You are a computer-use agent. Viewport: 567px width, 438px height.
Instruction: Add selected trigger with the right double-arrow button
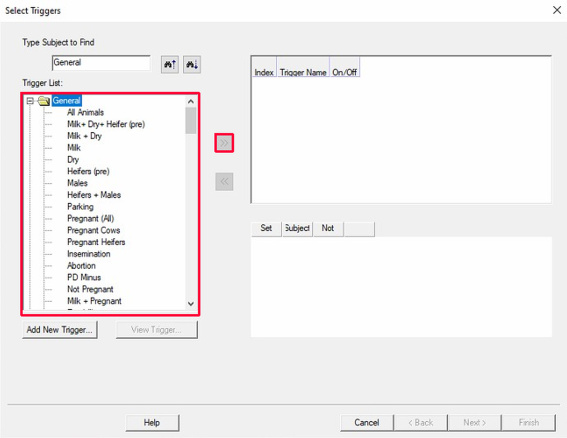pyautogui.click(x=224, y=143)
